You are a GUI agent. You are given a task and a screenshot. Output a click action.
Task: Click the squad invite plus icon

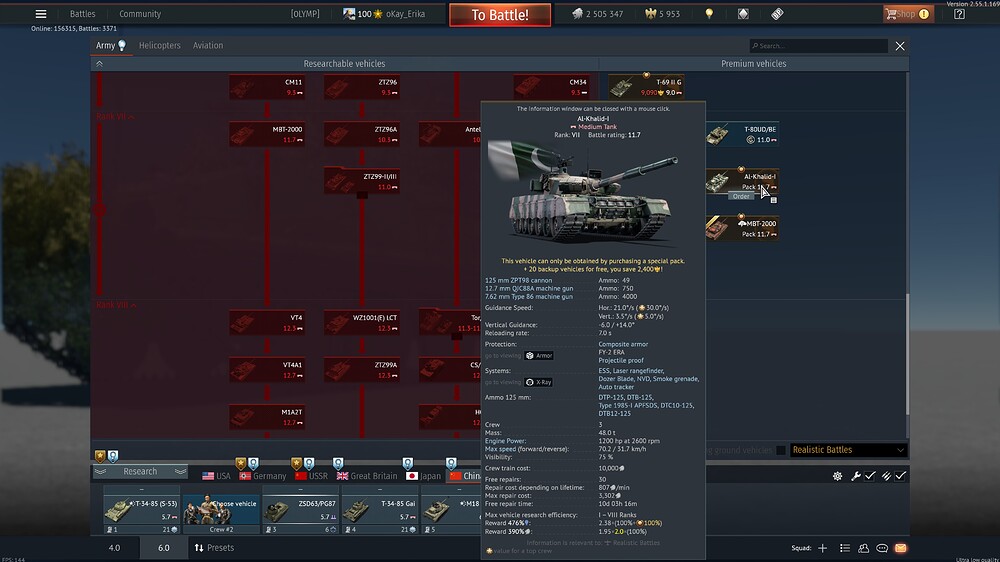pyautogui.click(x=823, y=548)
